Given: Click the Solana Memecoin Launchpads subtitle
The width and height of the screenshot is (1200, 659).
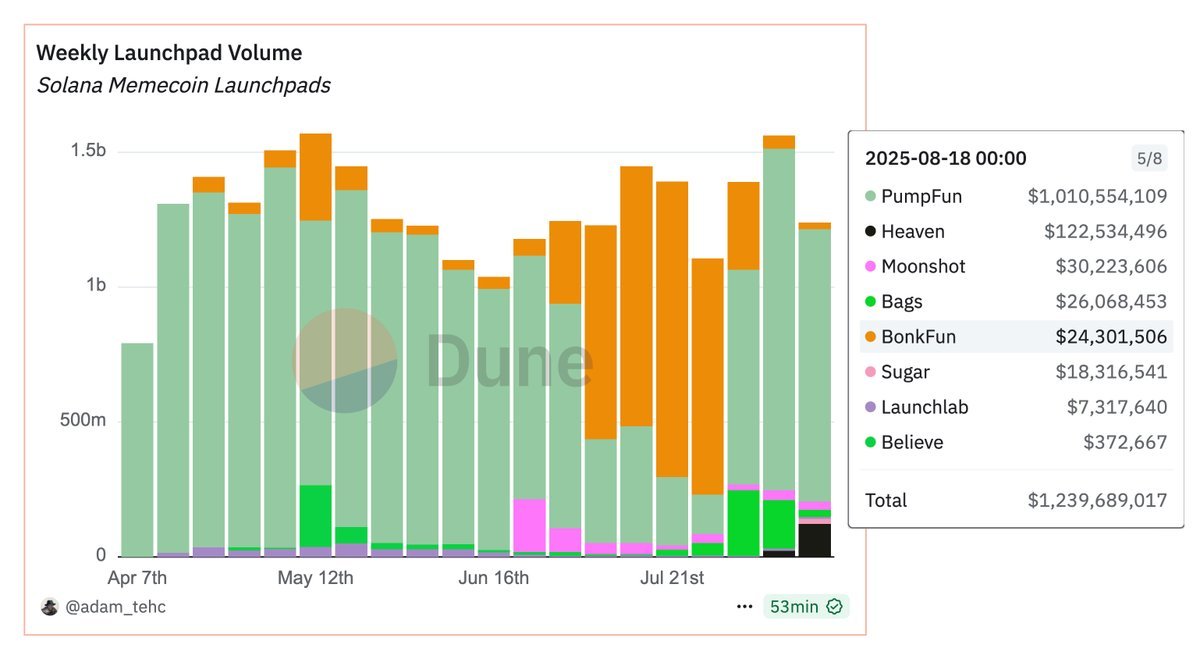Looking at the screenshot, I should click(x=183, y=85).
